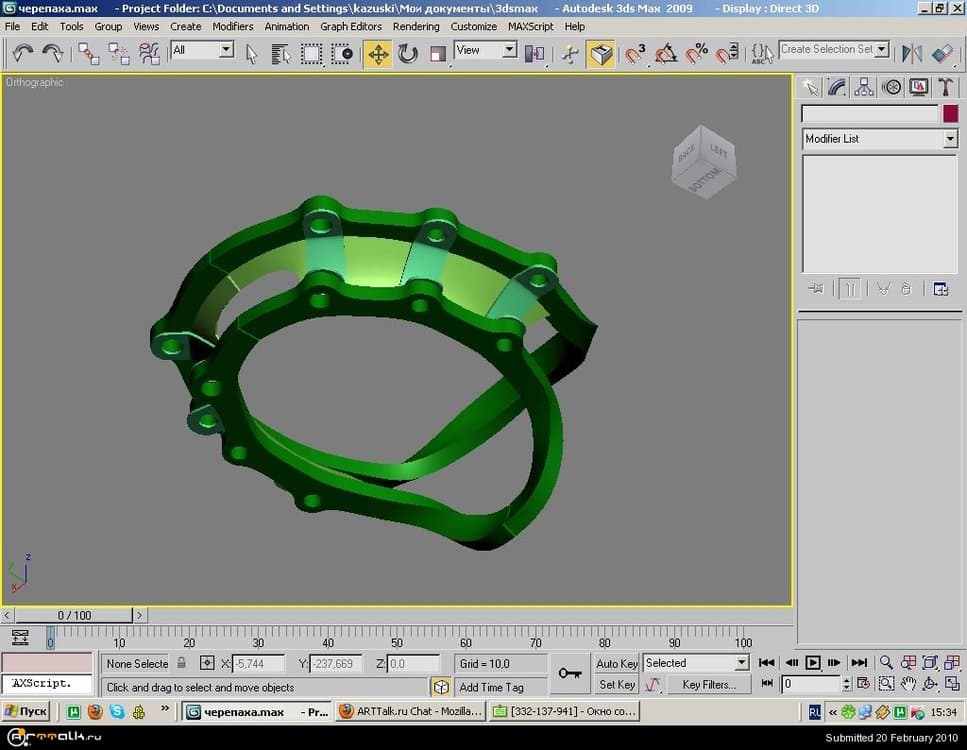This screenshot has height=750, width=967.
Task: Expand the Modifier List dropdown
Action: (950, 139)
